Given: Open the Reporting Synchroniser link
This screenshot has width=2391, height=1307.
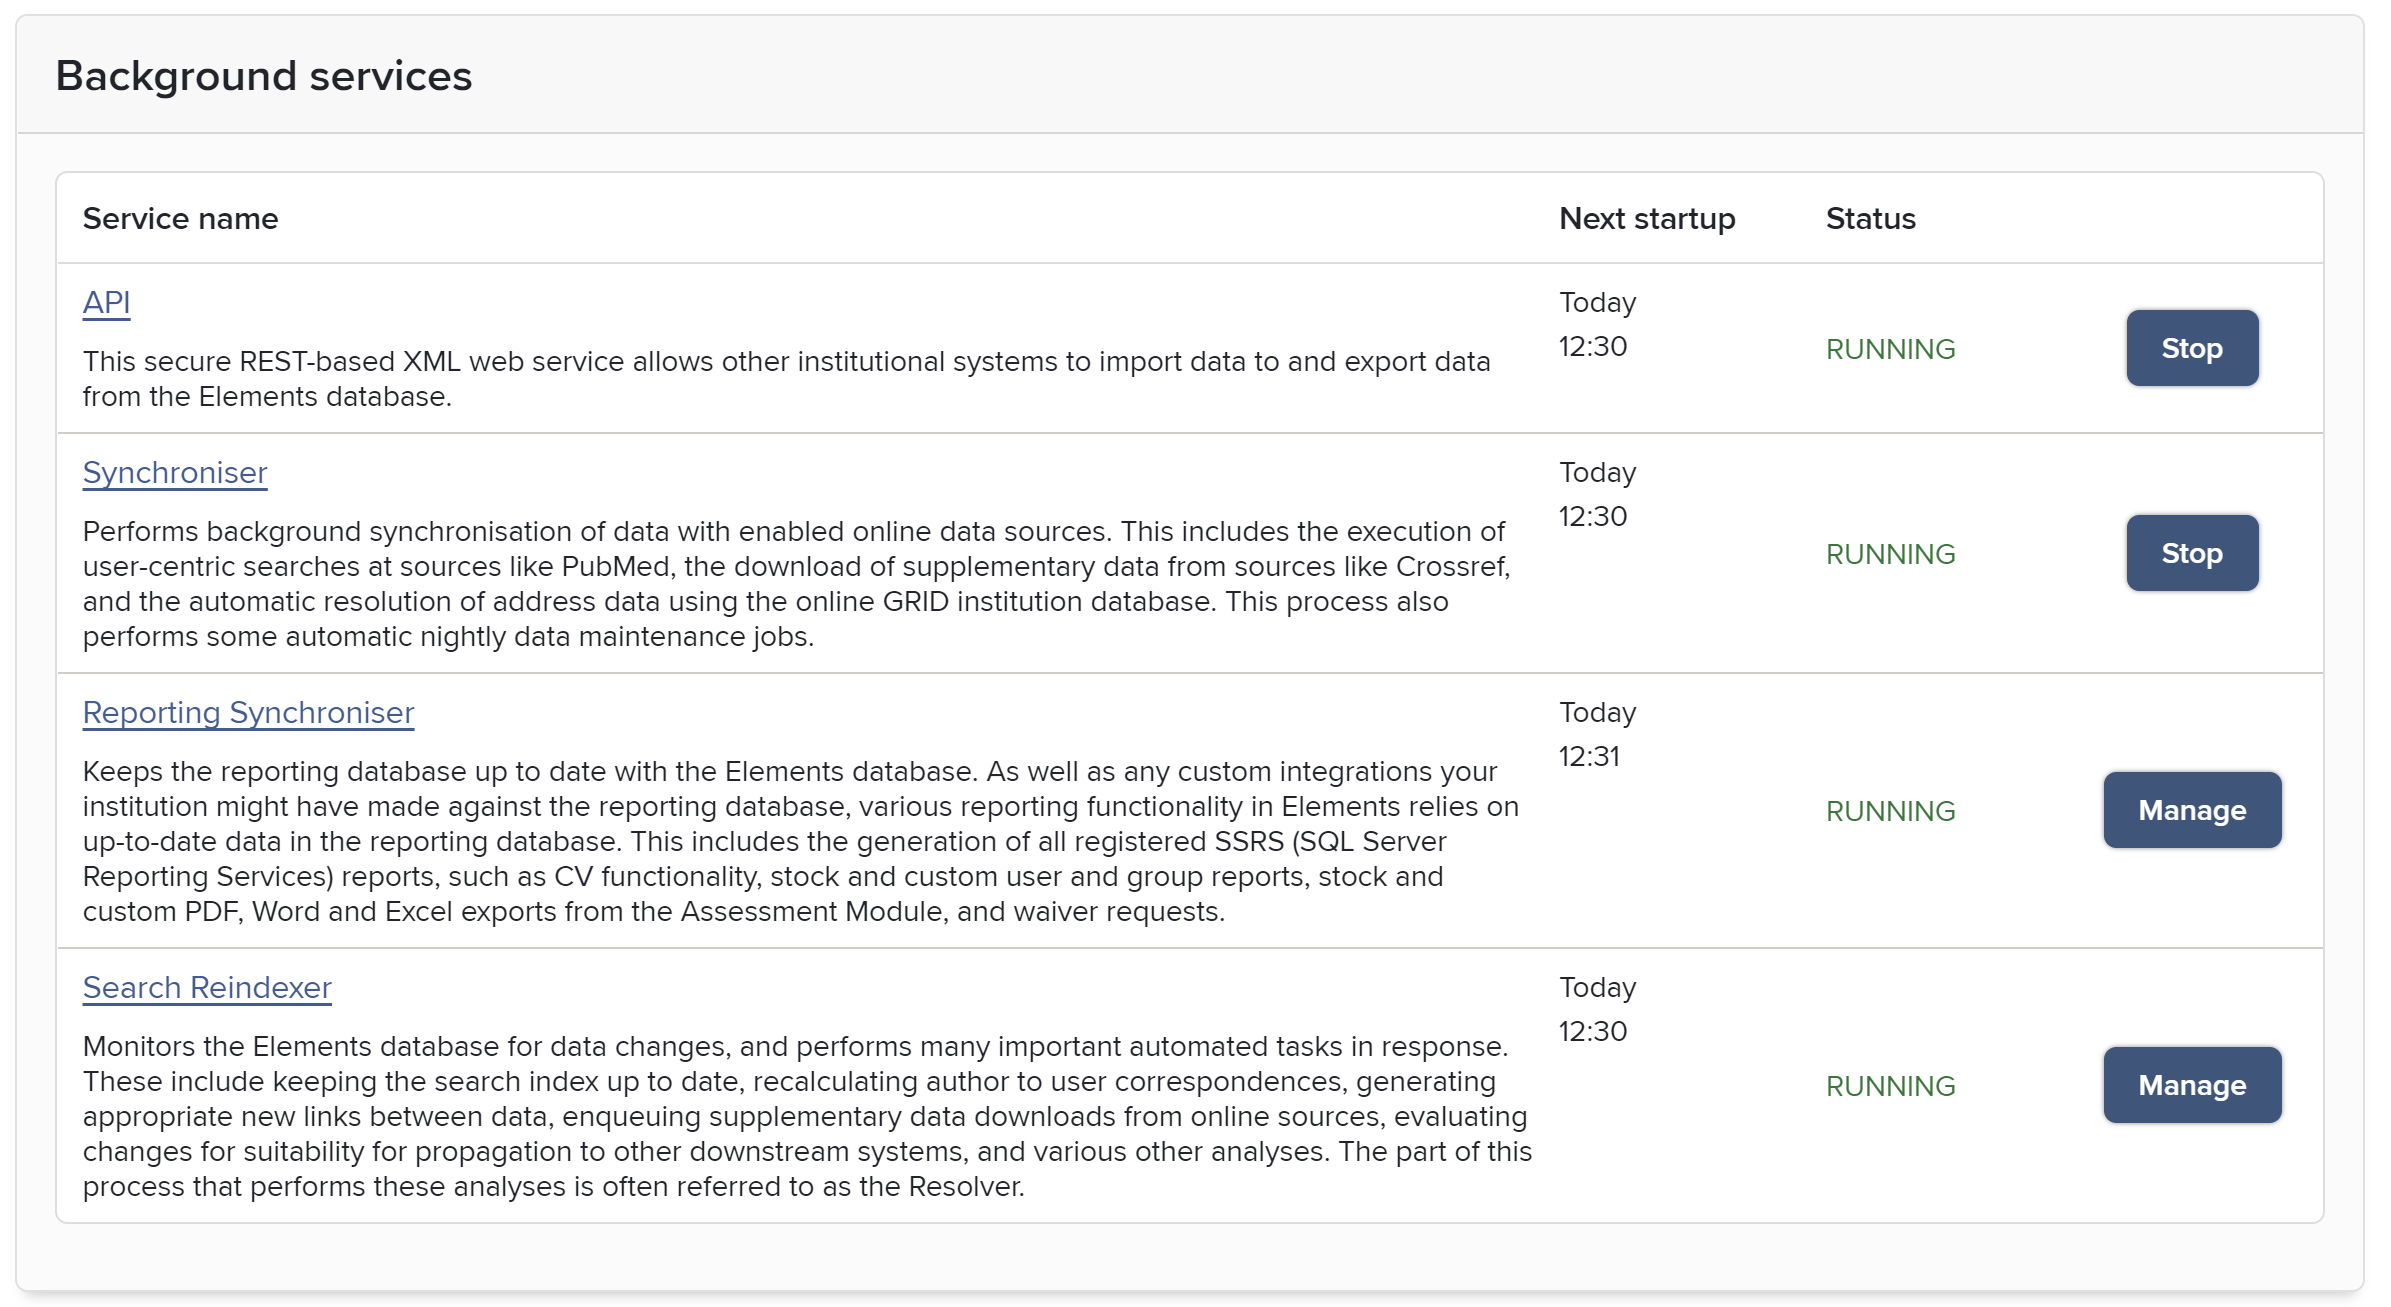Looking at the screenshot, I should pyautogui.click(x=248, y=712).
